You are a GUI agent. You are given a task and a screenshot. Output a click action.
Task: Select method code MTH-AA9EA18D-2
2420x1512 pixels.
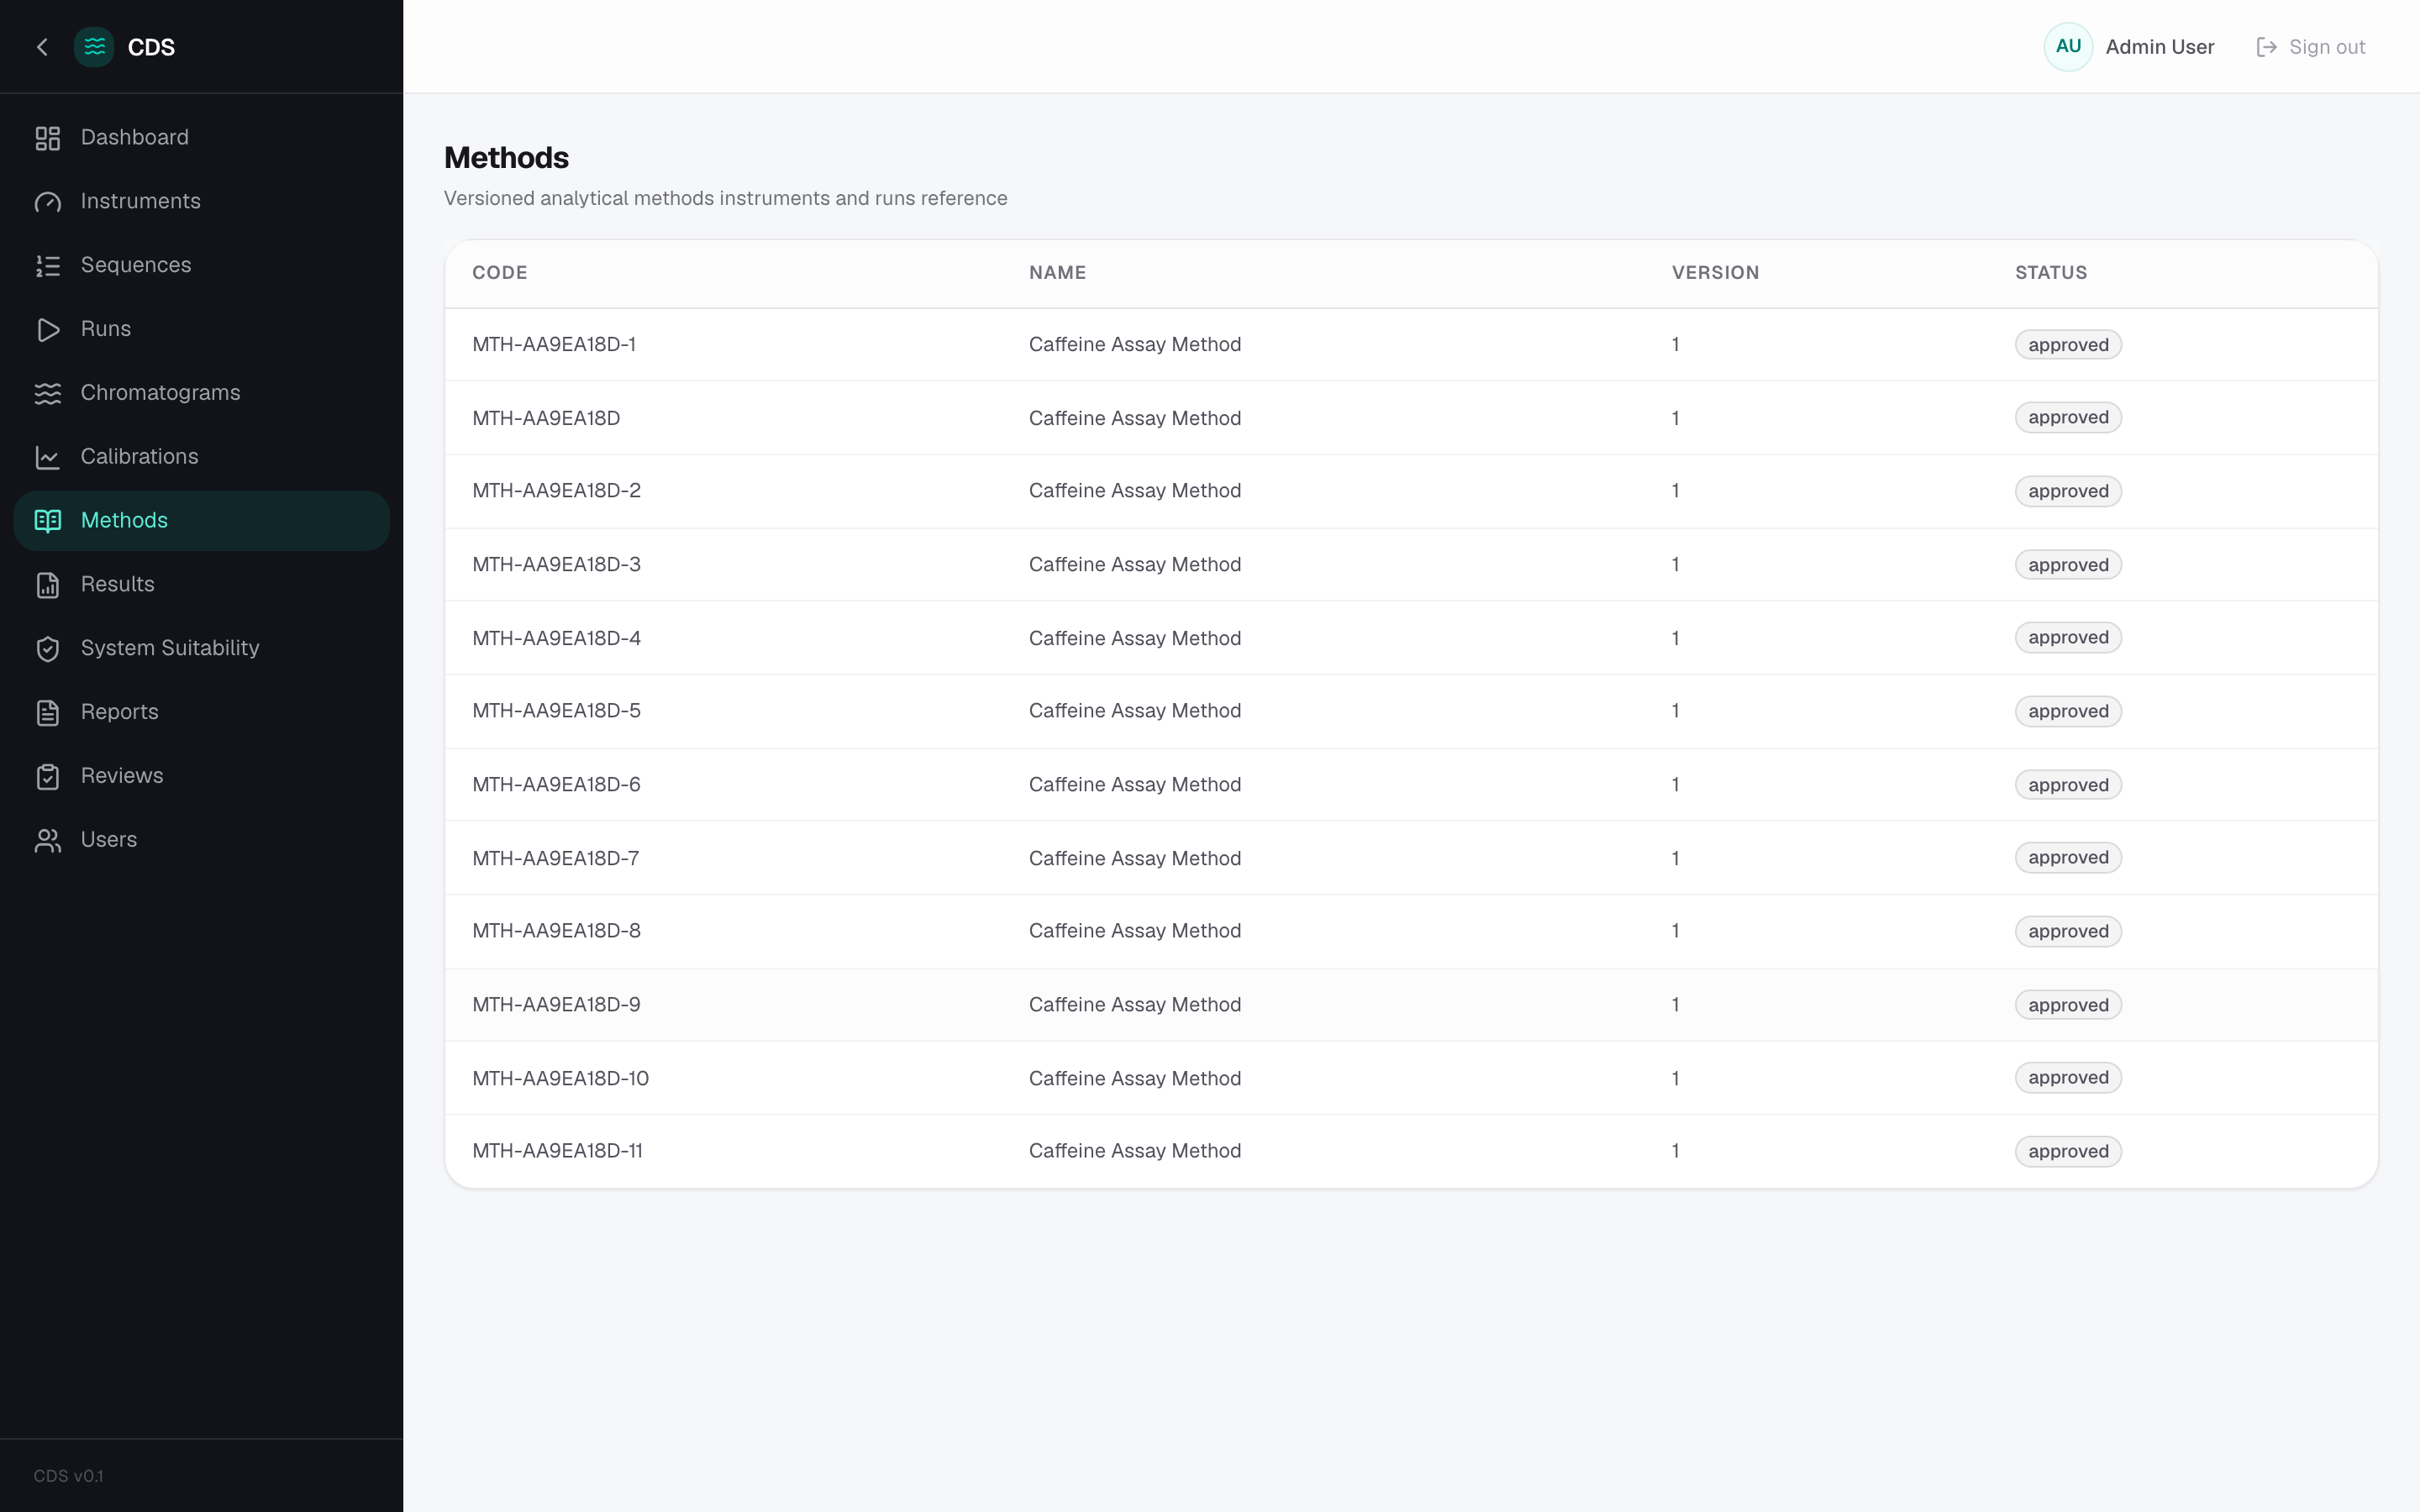pos(556,491)
